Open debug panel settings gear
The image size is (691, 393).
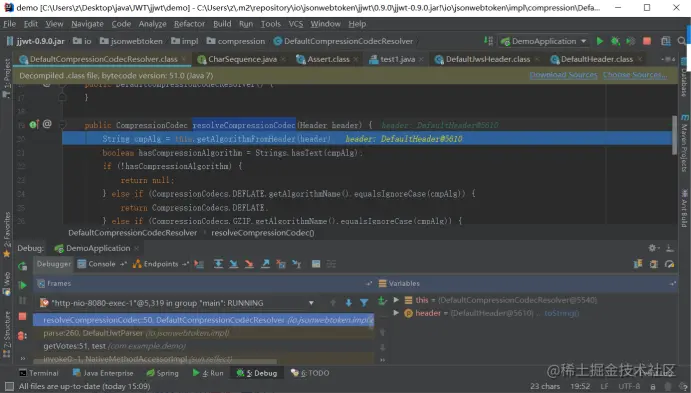click(653, 248)
